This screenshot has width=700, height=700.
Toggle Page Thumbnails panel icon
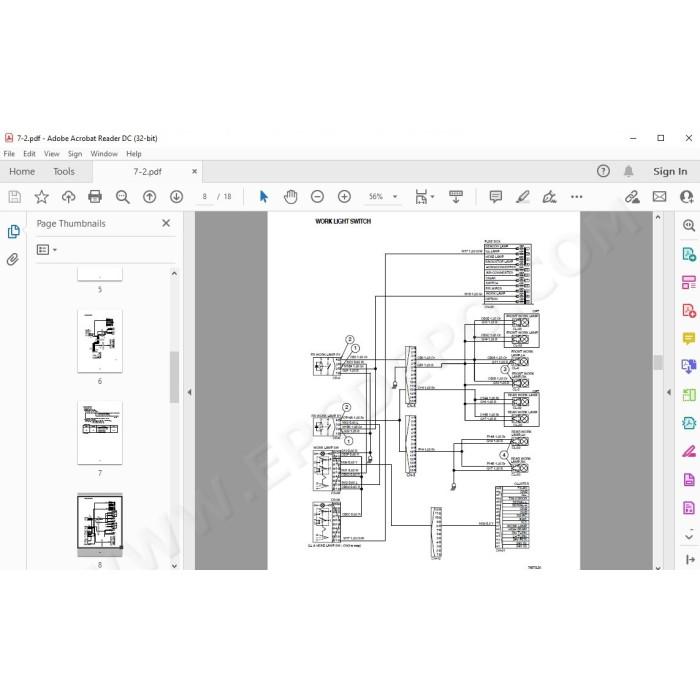click(14, 231)
